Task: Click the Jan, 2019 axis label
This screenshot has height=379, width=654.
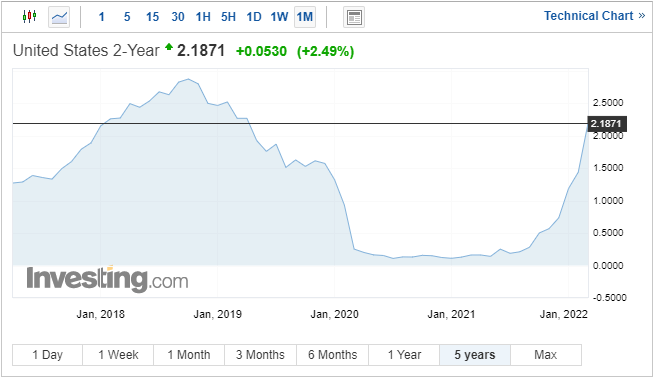Action: pyautogui.click(x=217, y=314)
